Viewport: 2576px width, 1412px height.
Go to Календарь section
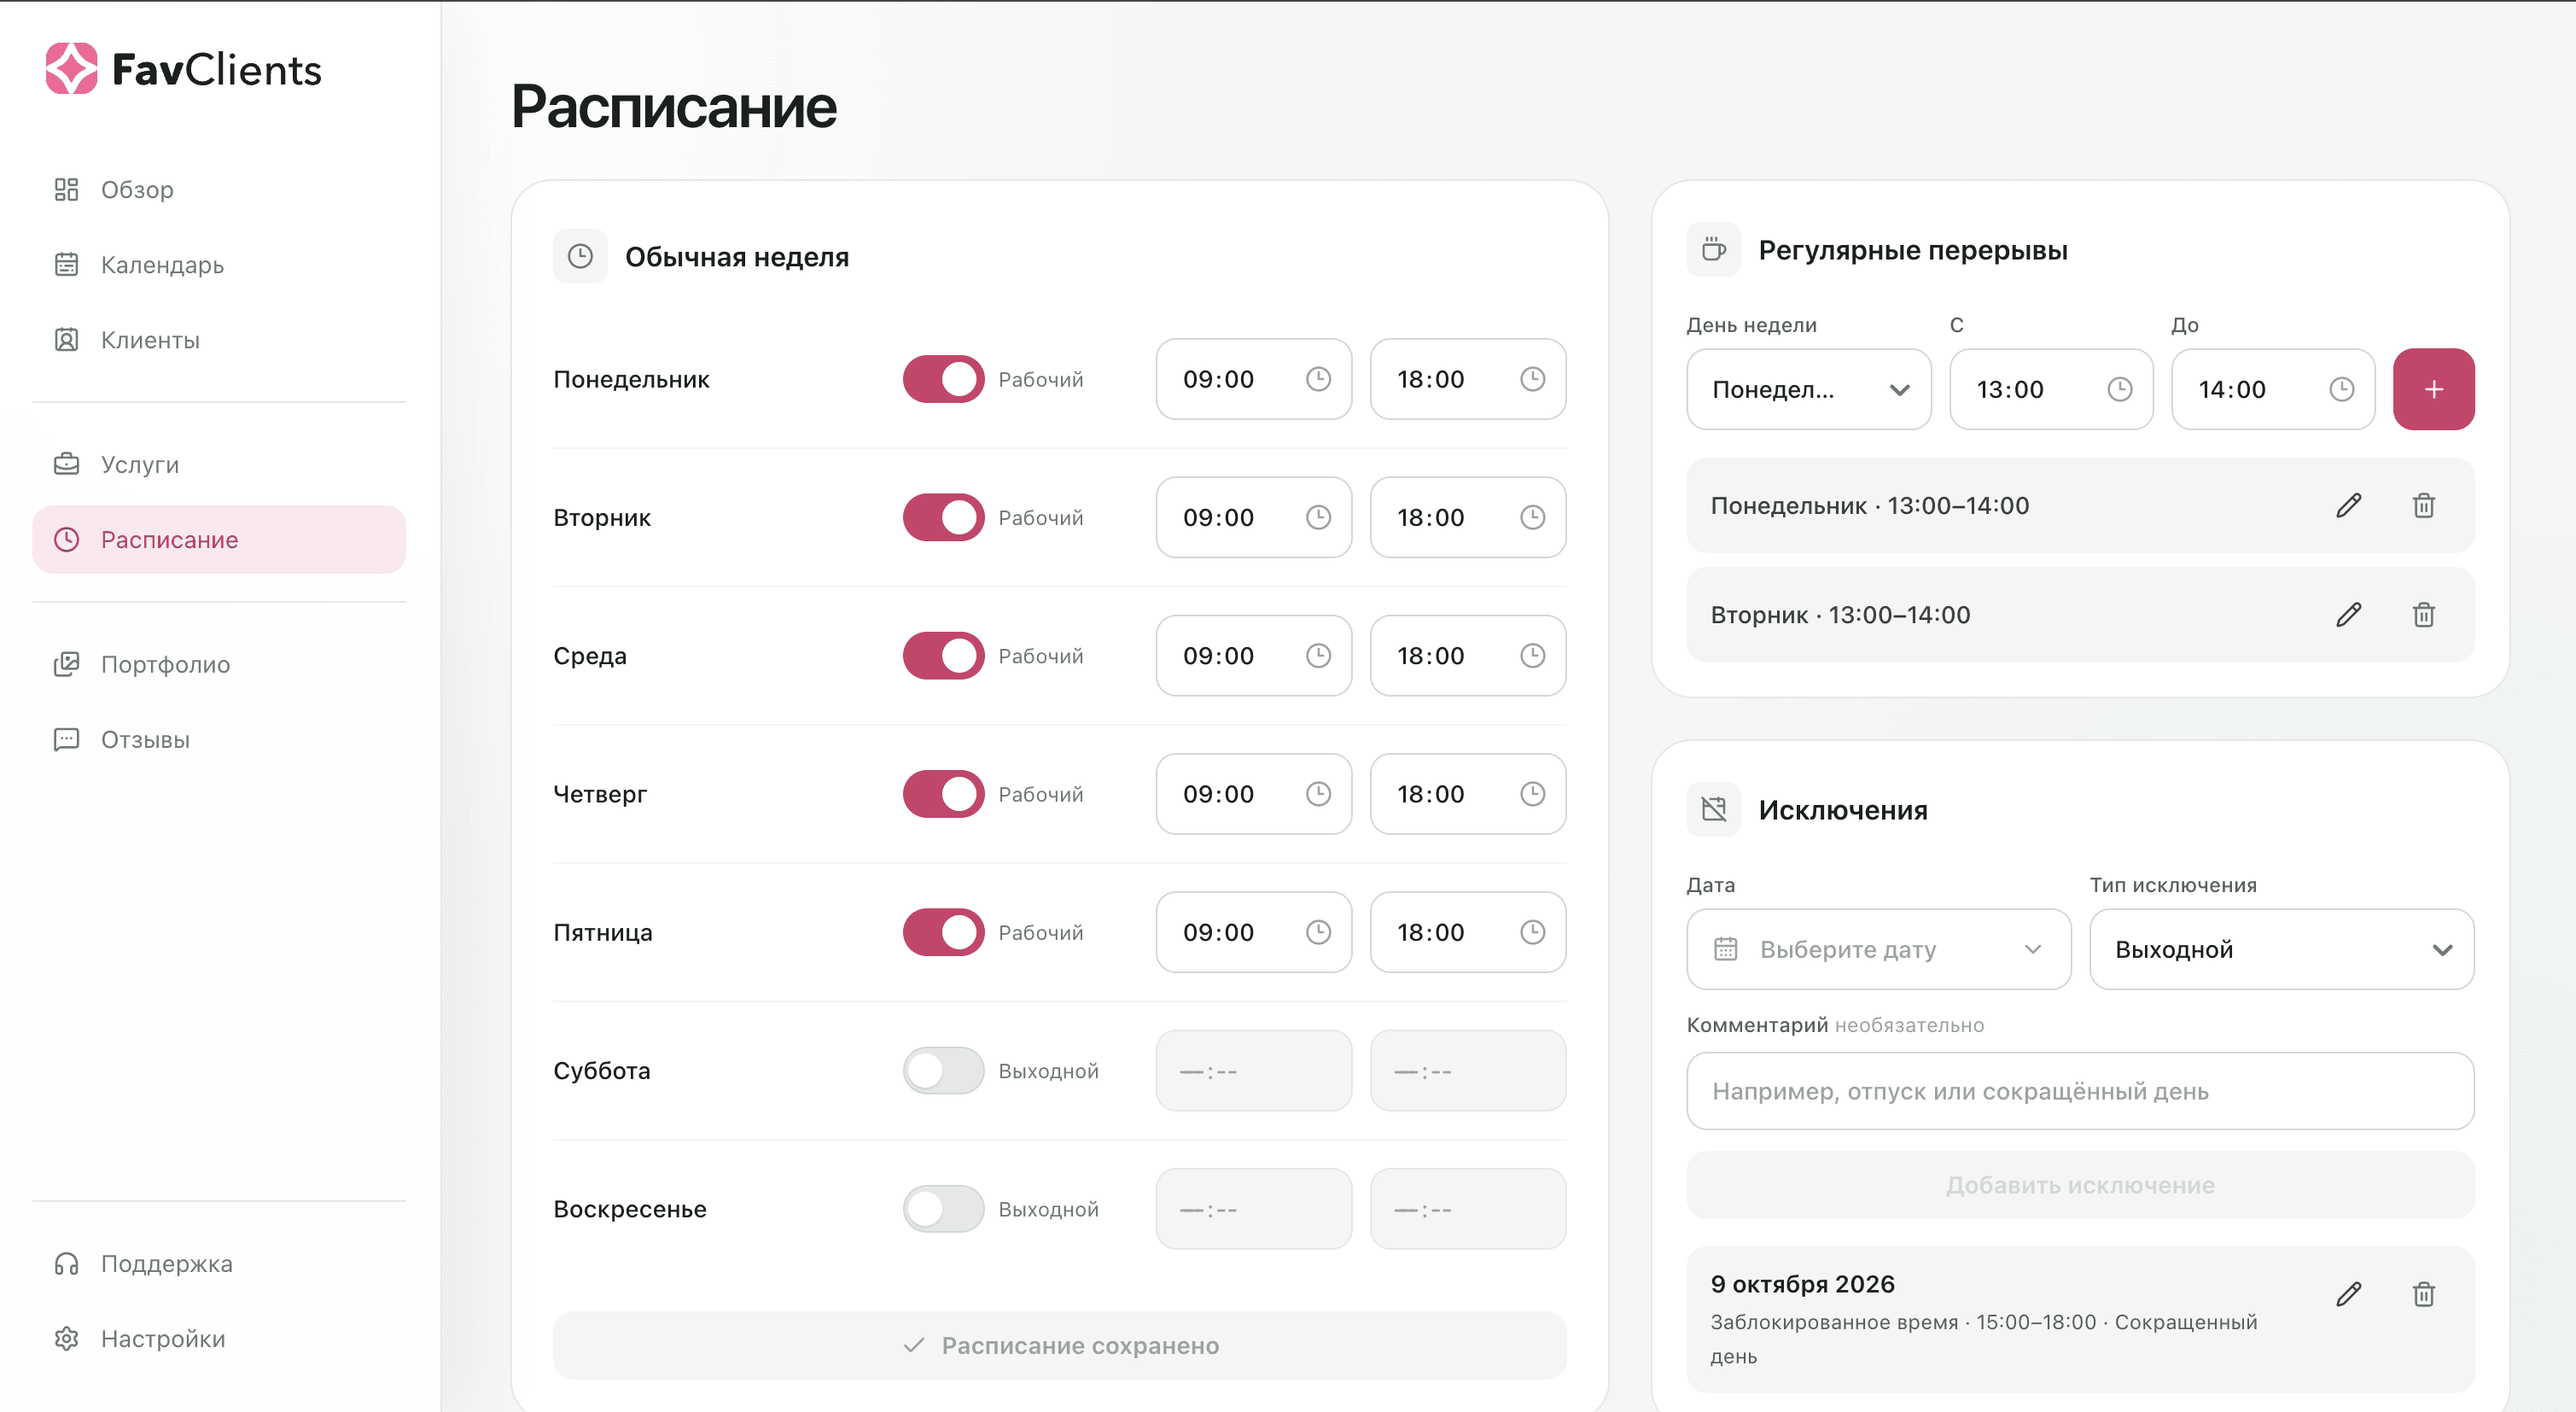point(219,264)
